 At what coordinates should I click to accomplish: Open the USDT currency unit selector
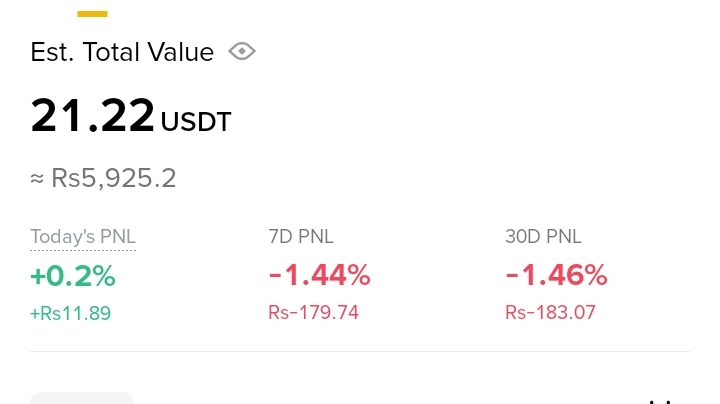[x=196, y=122]
